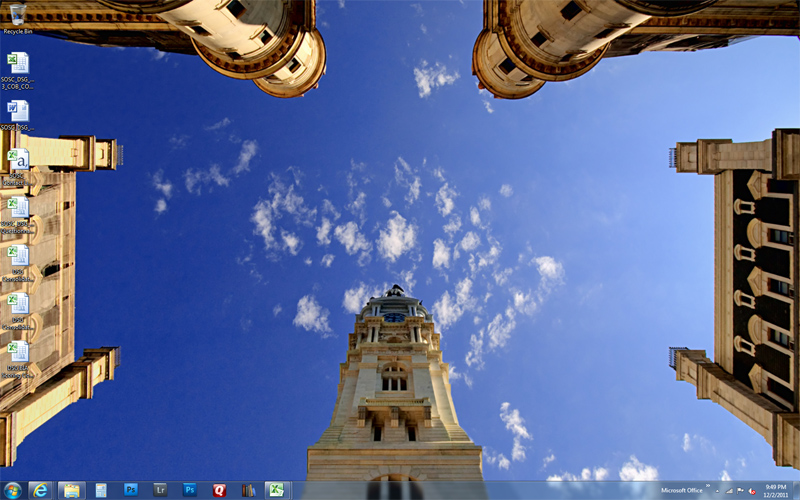Open Photoshop icon right of Lightroom
Viewport: 800px width, 500px height.
tap(189, 490)
